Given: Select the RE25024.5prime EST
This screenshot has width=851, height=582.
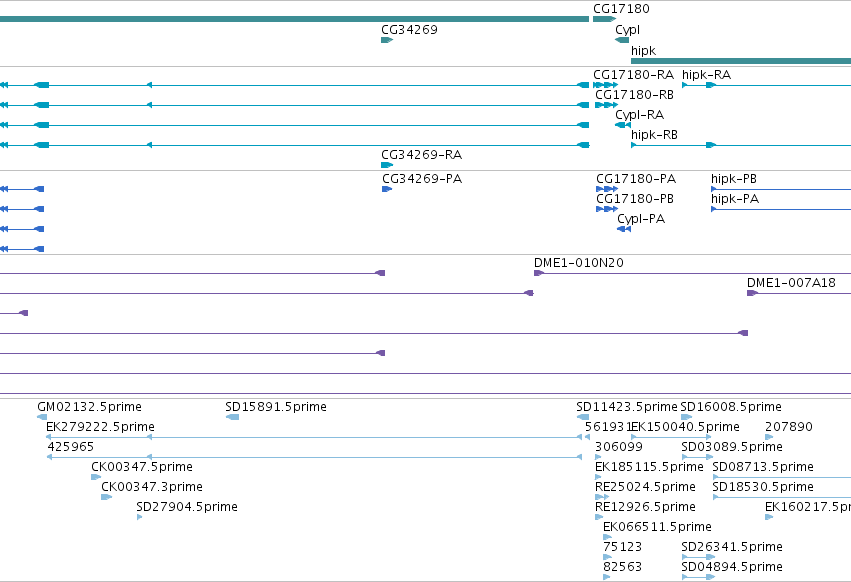Looking at the screenshot, I should click(602, 497).
